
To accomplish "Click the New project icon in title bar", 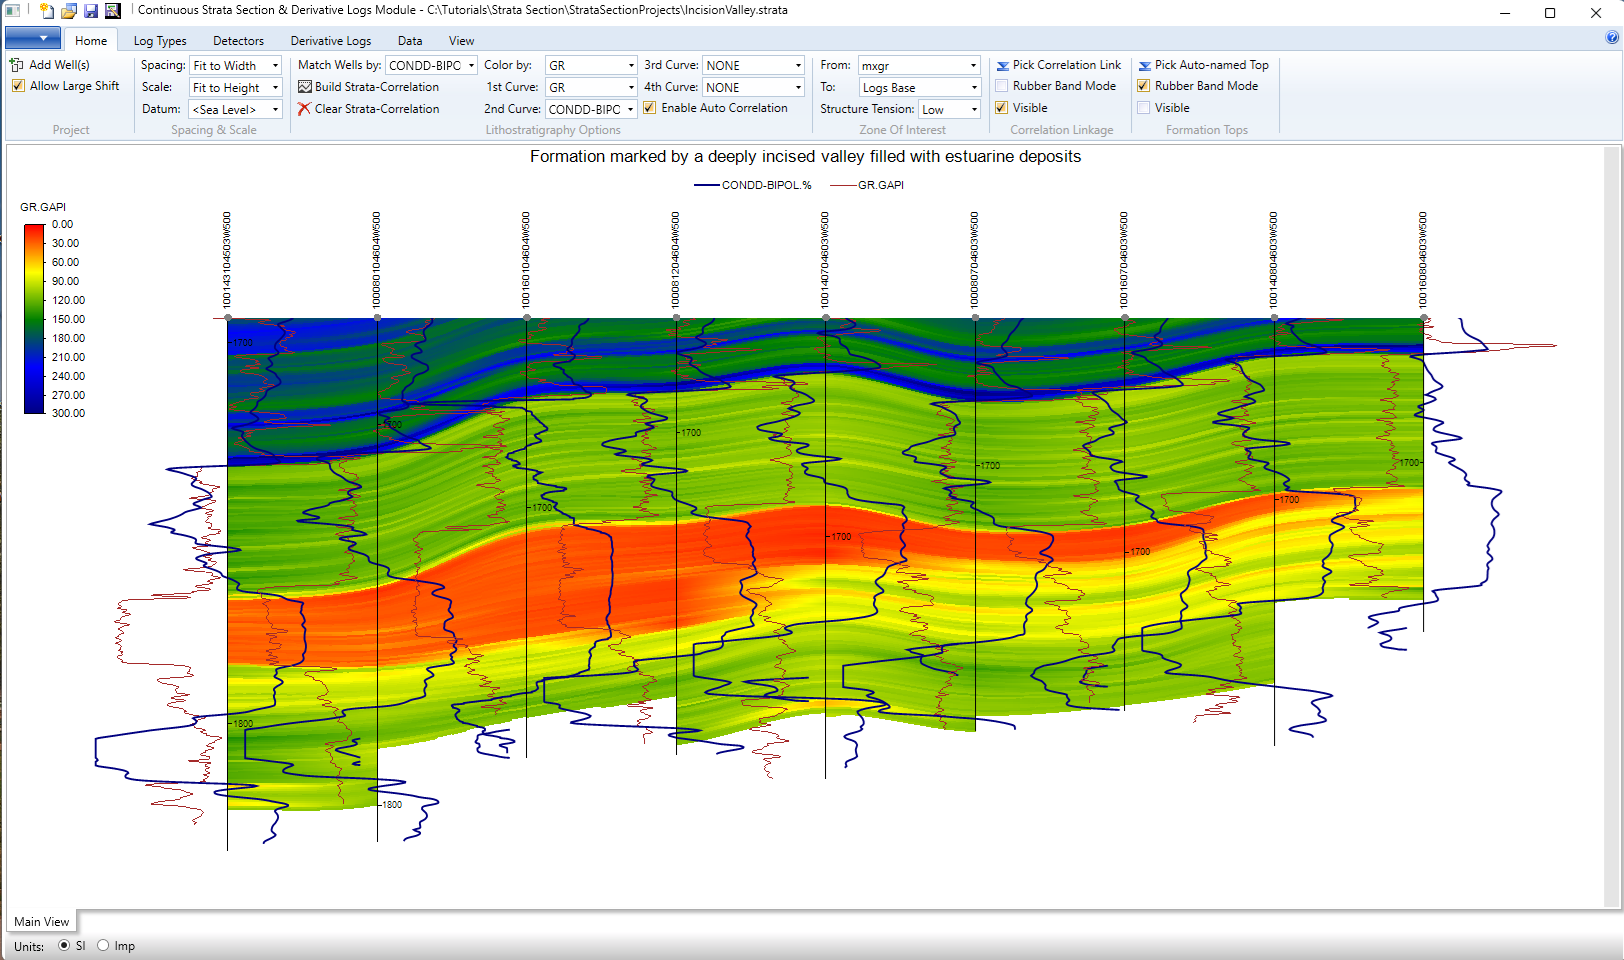I will (47, 11).
